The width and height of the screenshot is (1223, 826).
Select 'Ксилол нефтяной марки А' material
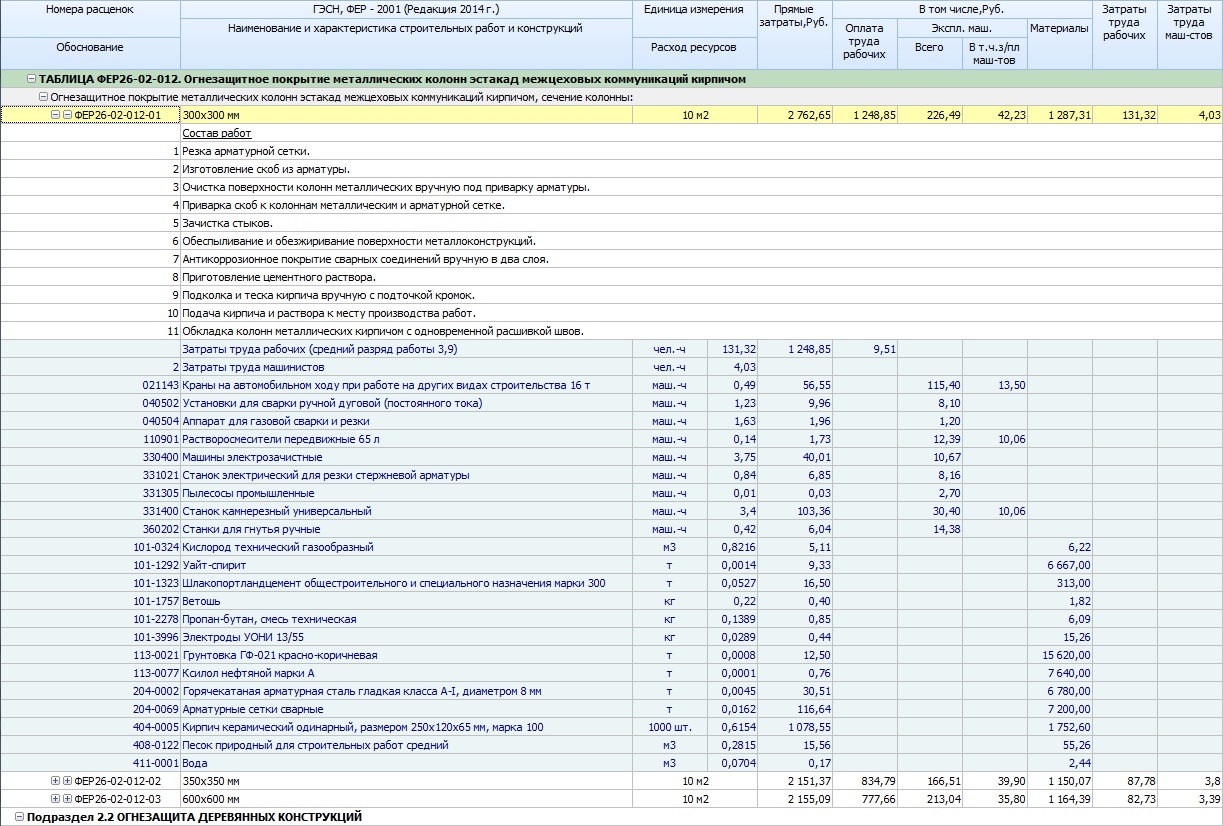click(248, 673)
